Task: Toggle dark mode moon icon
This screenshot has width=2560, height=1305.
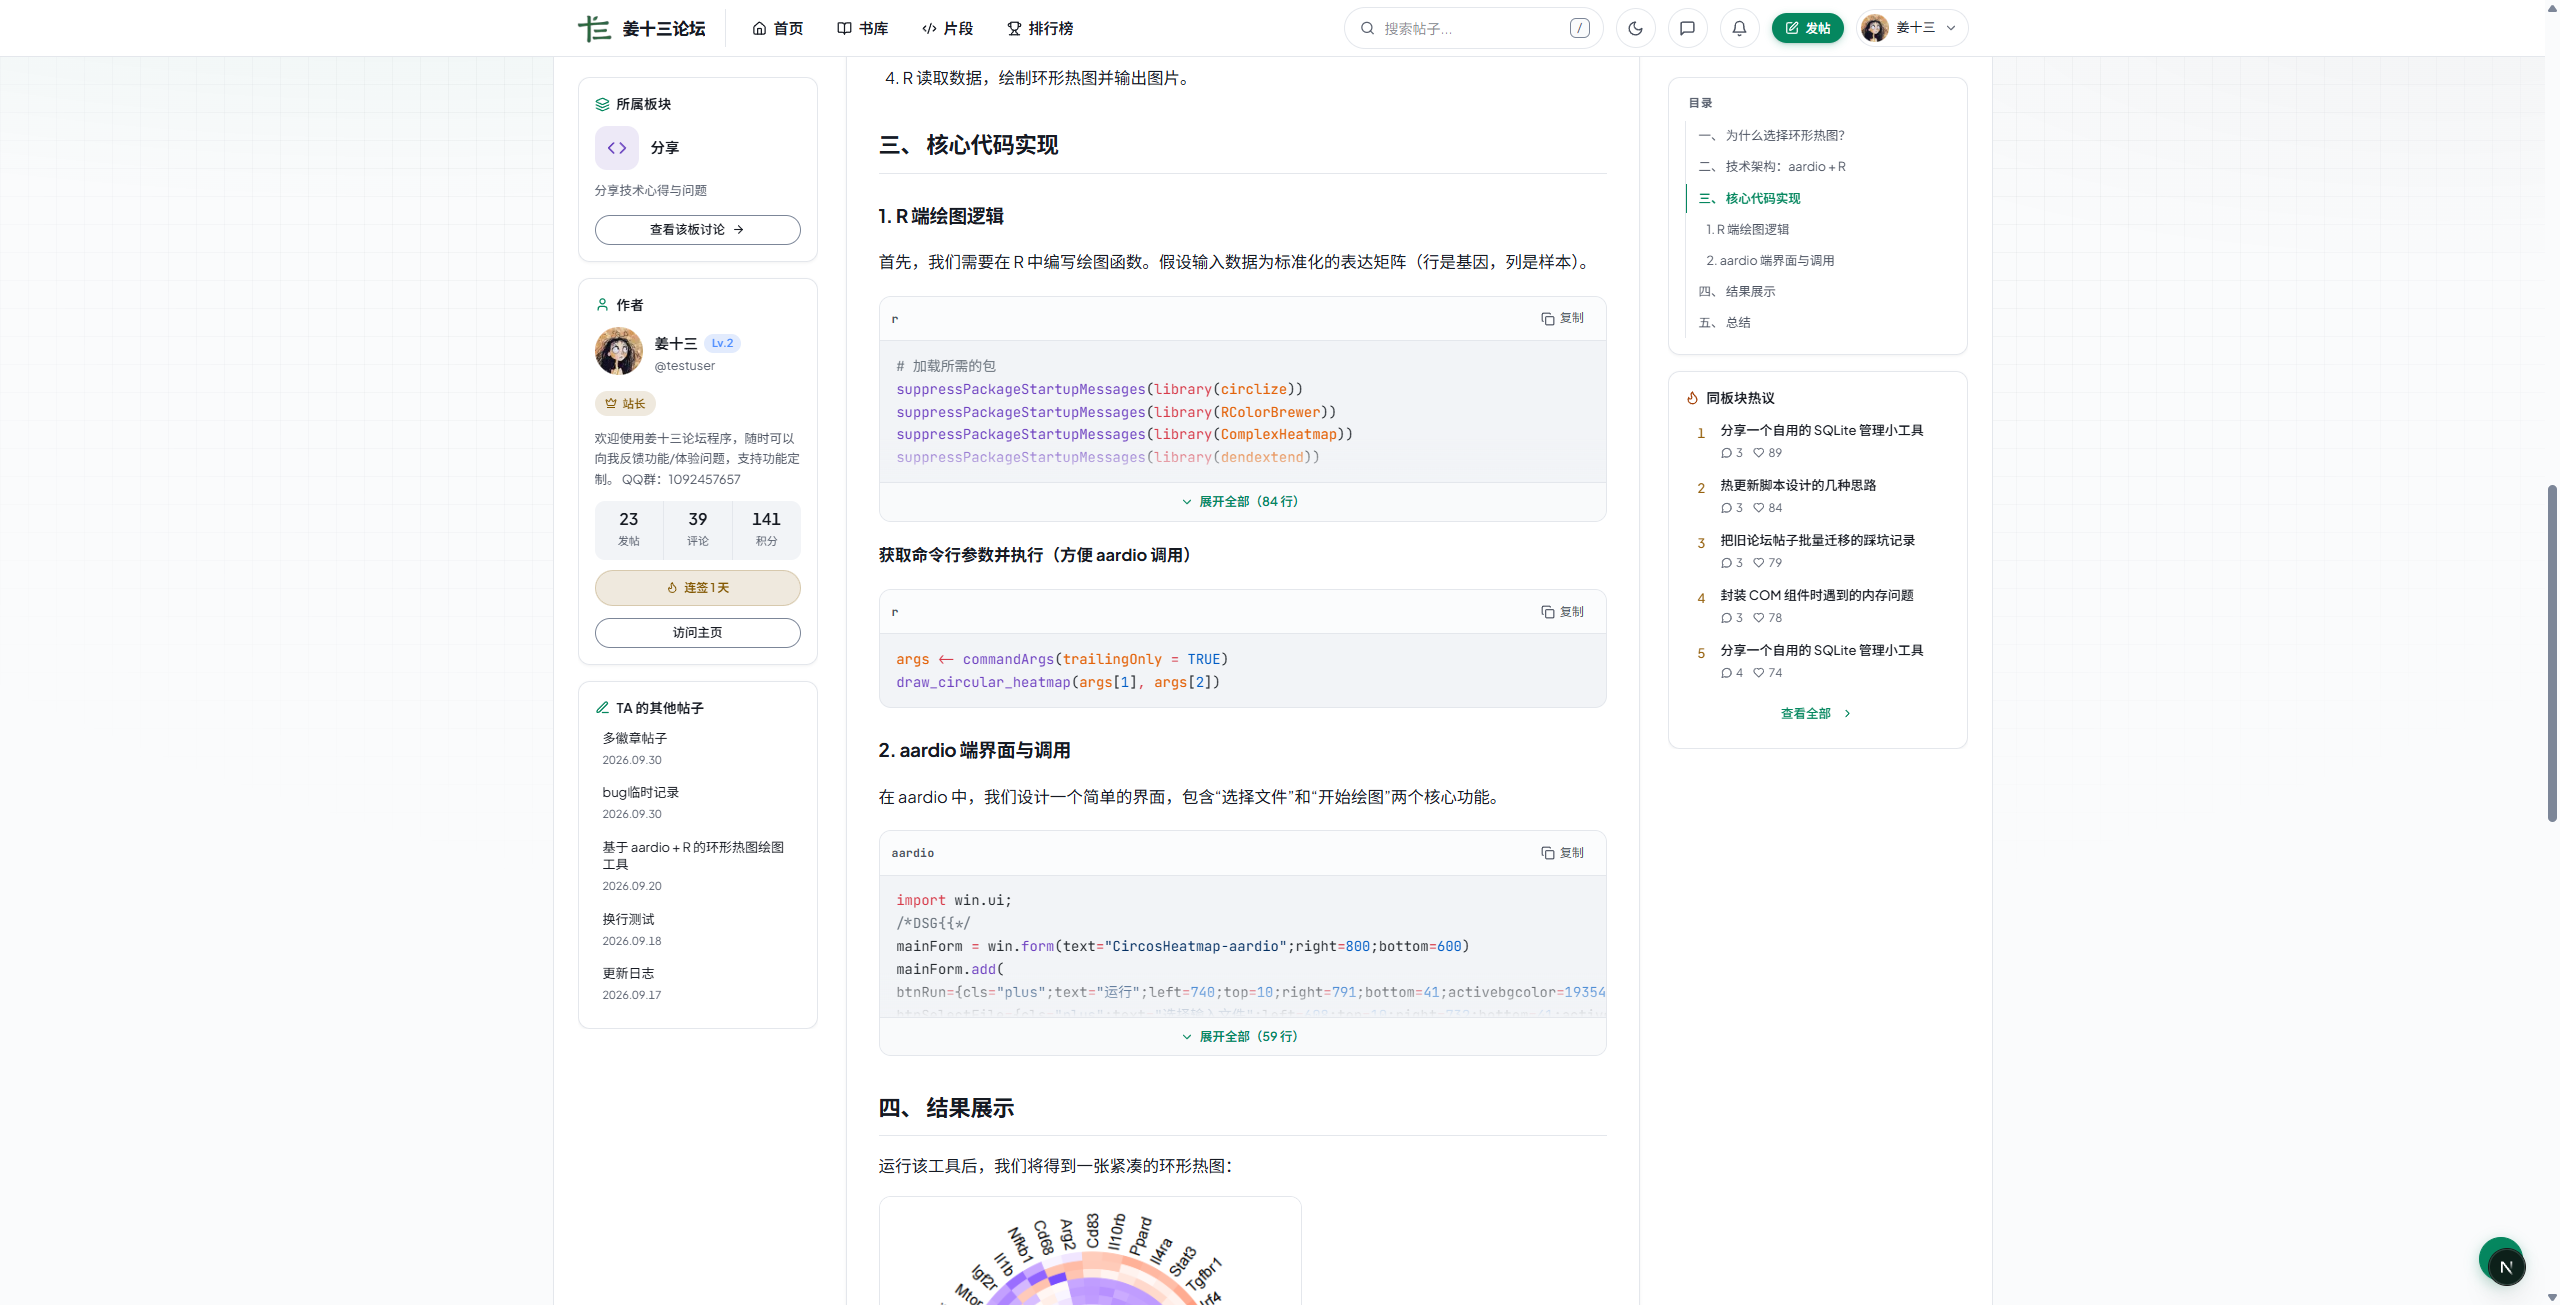Action: (x=1635, y=28)
